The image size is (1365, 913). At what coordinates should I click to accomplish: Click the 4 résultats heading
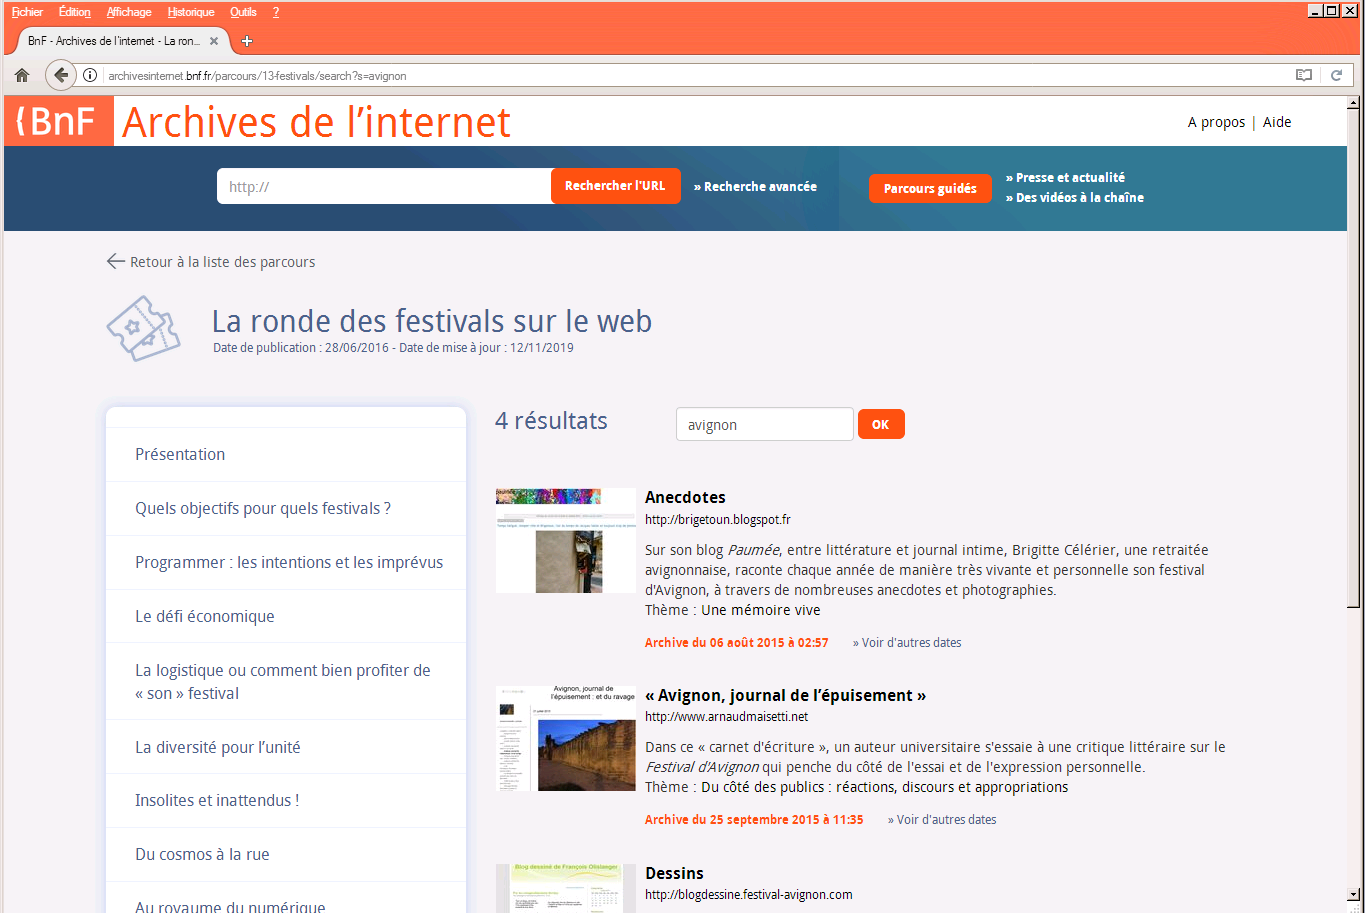pyautogui.click(x=551, y=421)
